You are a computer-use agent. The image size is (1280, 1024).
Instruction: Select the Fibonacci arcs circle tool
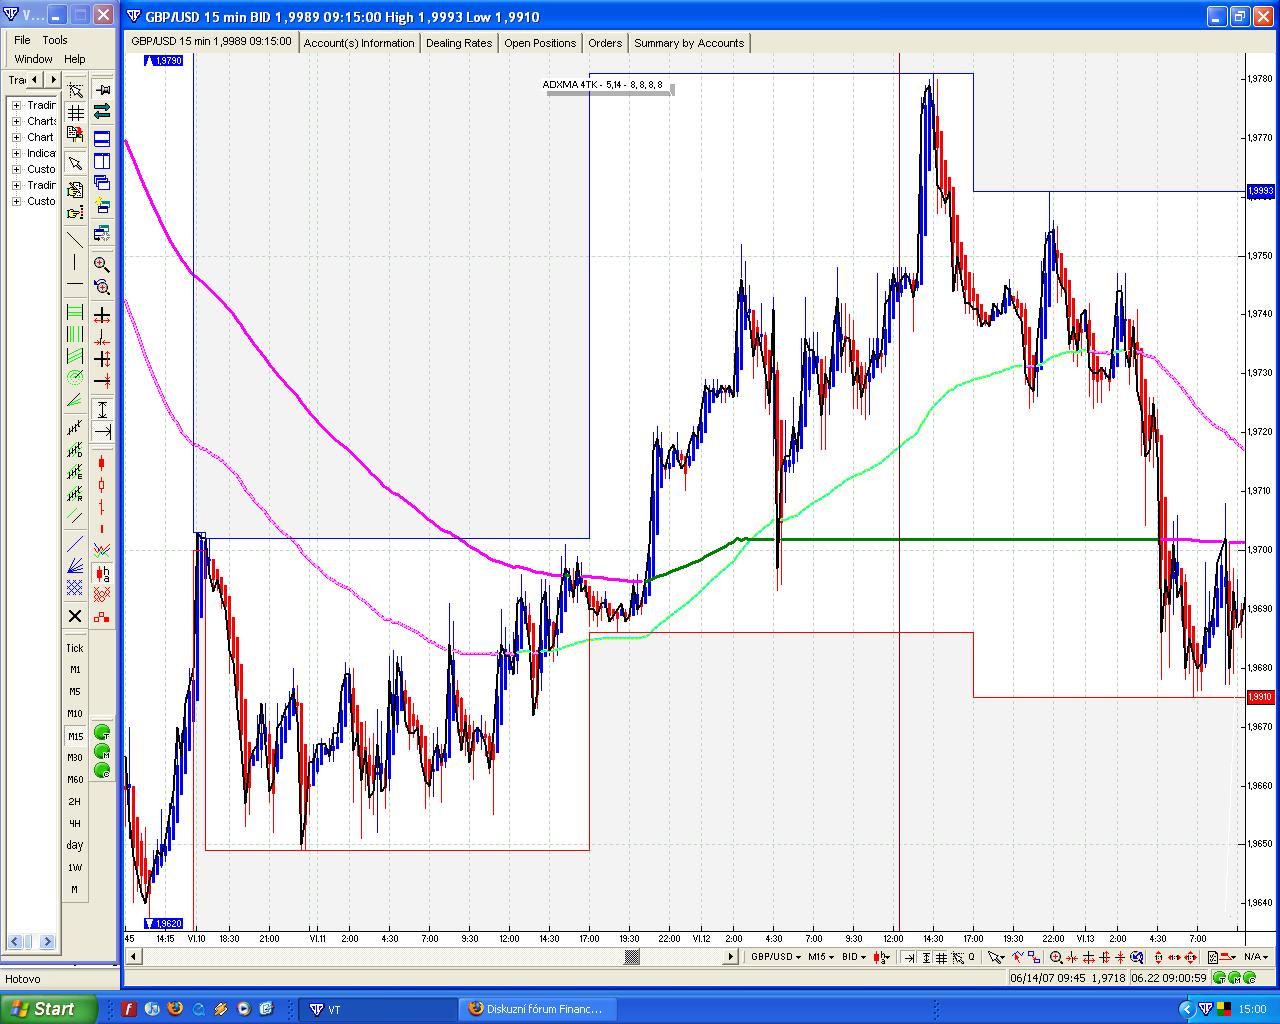click(75, 378)
